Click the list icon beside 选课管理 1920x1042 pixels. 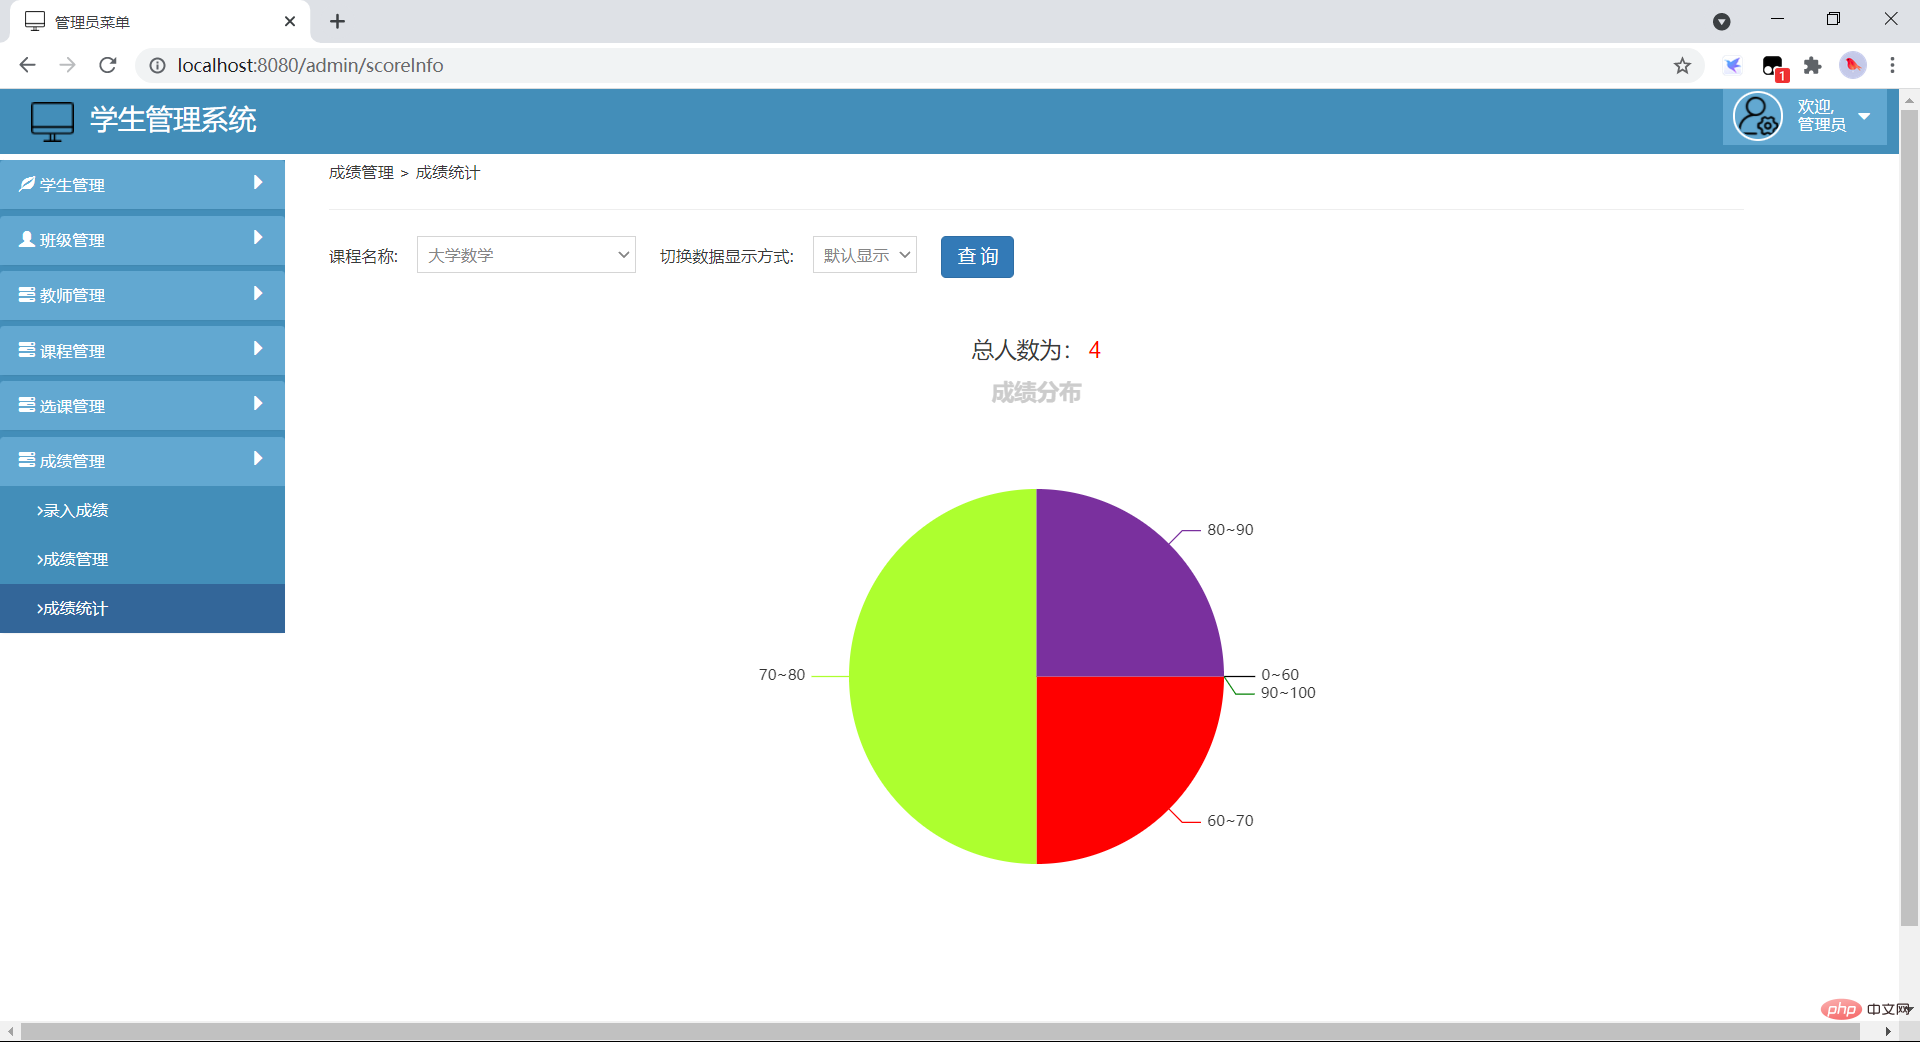click(27, 405)
